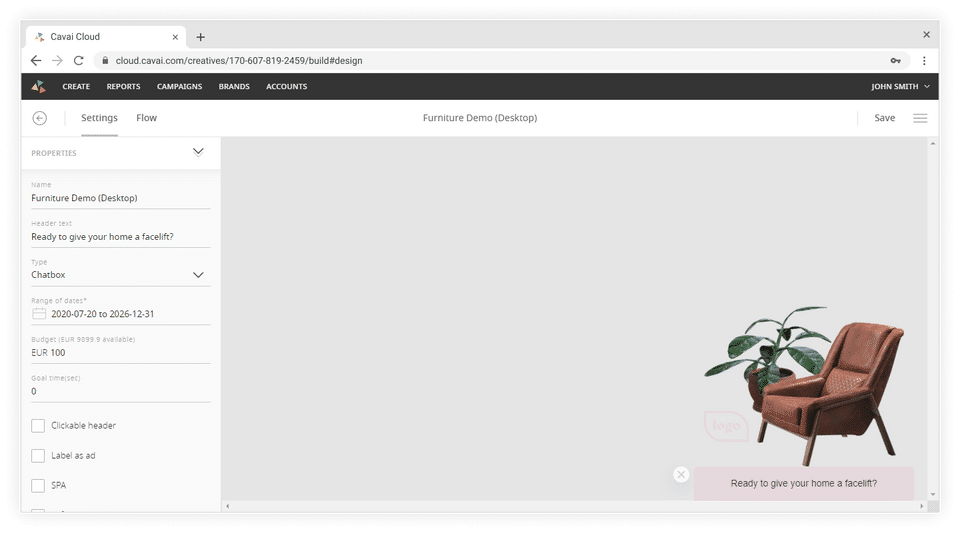Open the Brands section
960x533 pixels.
coord(234,87)
